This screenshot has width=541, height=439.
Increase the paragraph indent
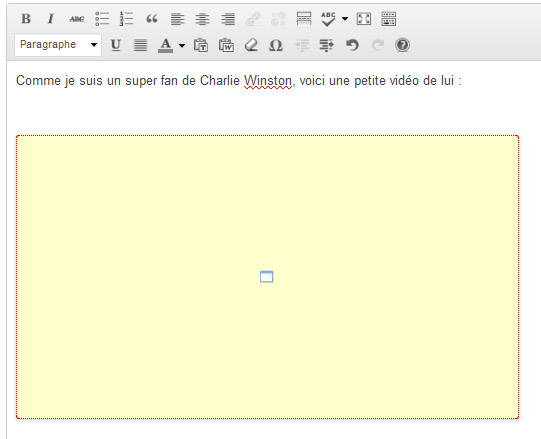point(326,45)
